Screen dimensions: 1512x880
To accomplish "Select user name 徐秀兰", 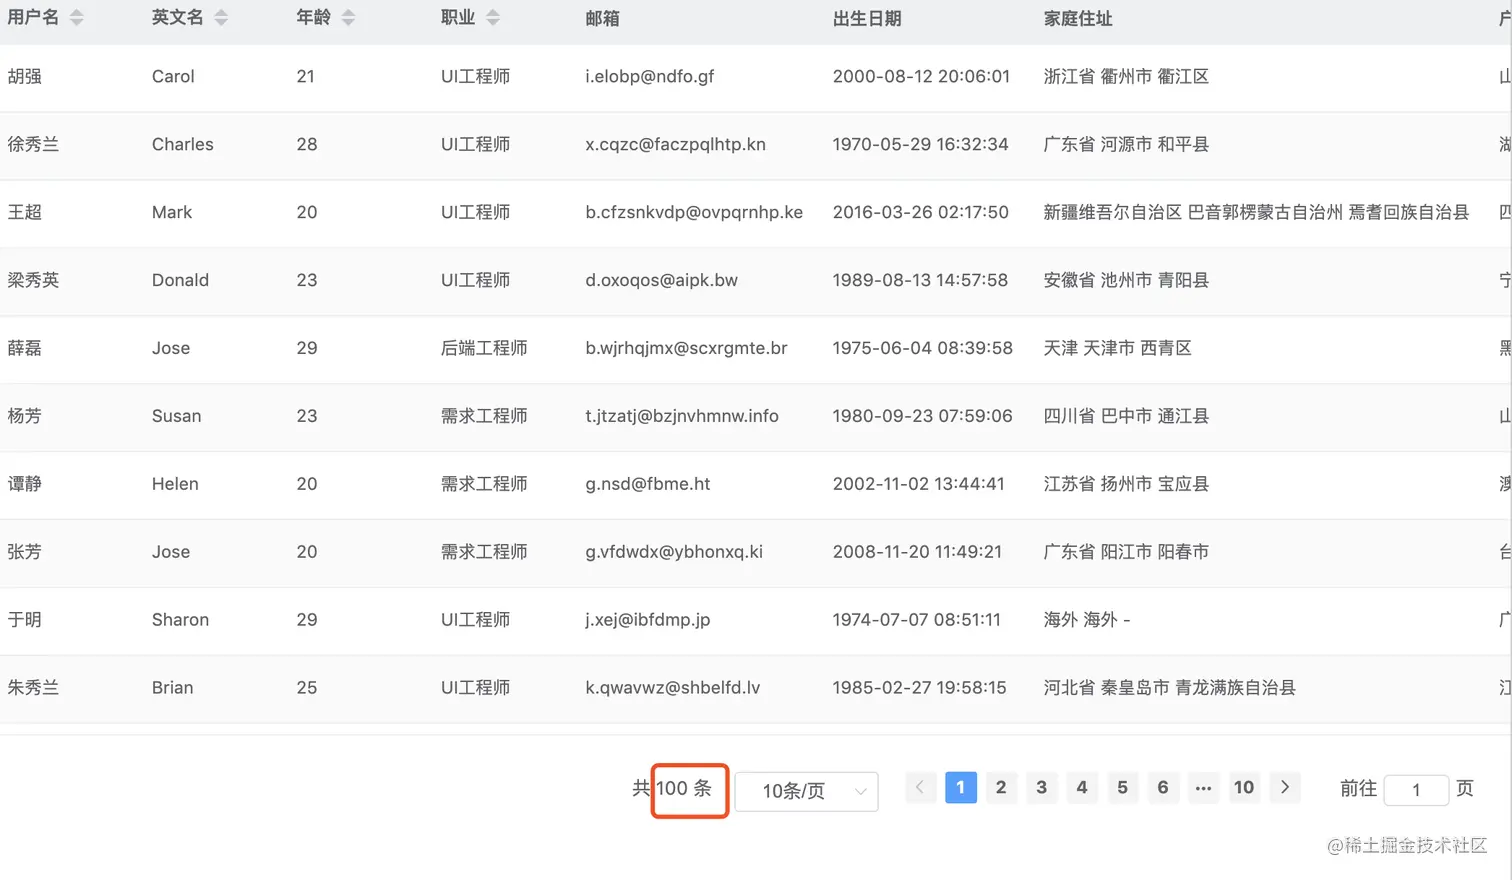I will [x=33, y=144].
